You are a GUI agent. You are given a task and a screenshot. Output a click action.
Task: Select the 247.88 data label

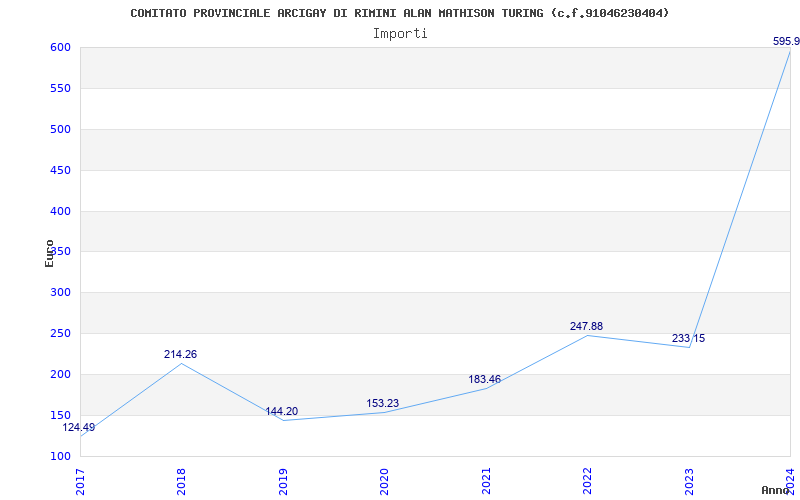coord(586,326)
